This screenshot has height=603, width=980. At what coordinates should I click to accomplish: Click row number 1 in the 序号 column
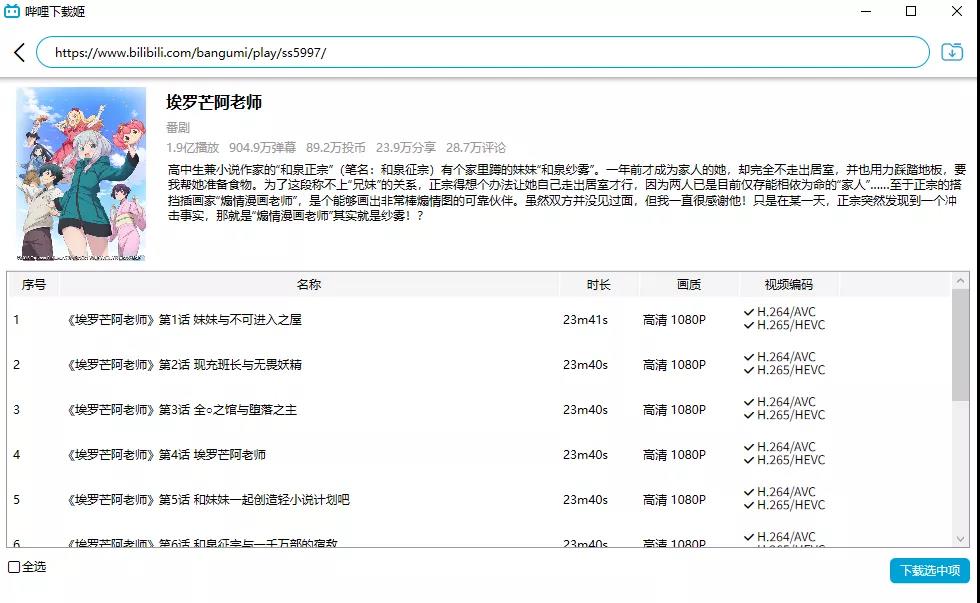16,320
